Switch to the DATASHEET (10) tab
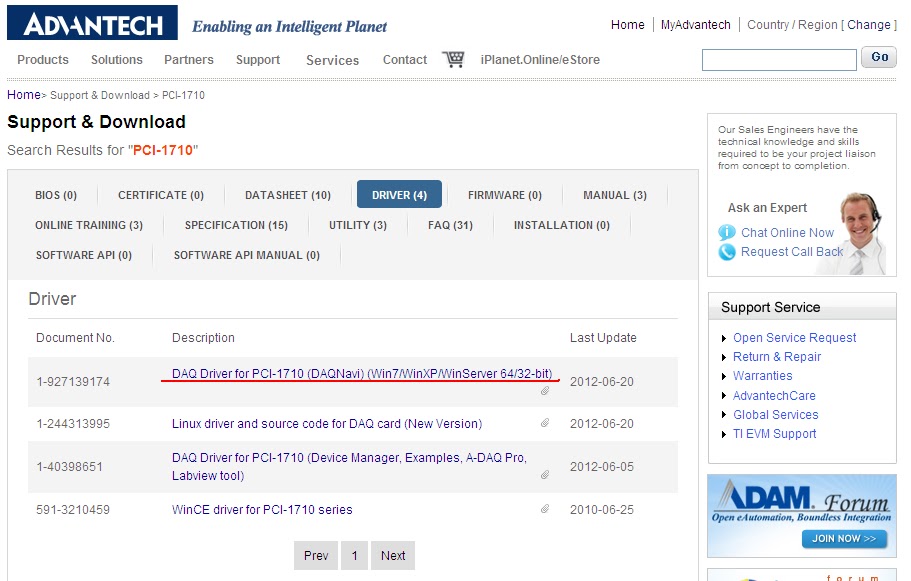911x581 pixels. click(287, 194)
